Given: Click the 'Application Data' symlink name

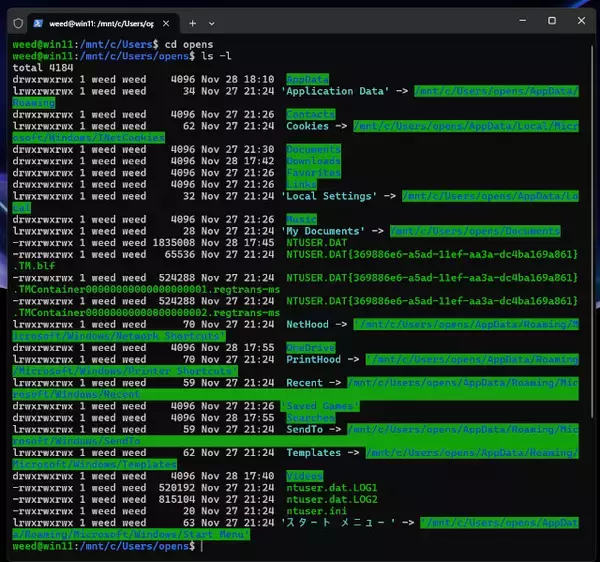Looking at the screenshot, I should (x=336, y=91).
